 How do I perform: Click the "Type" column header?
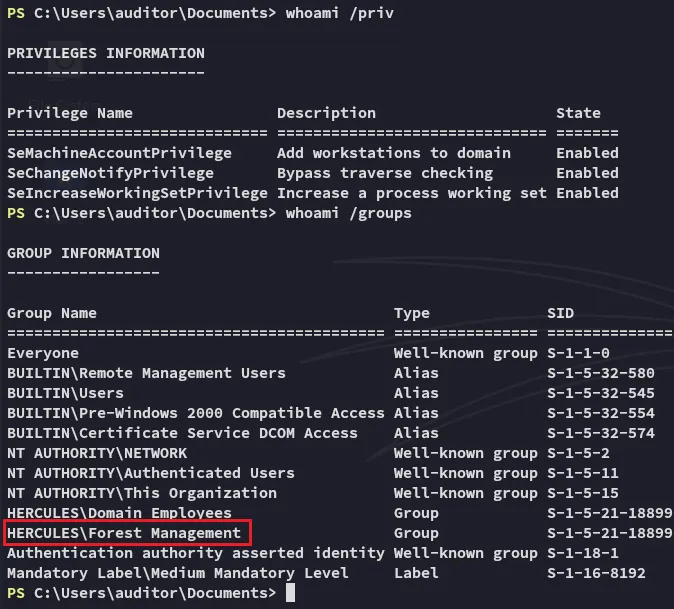pos(411,313)
